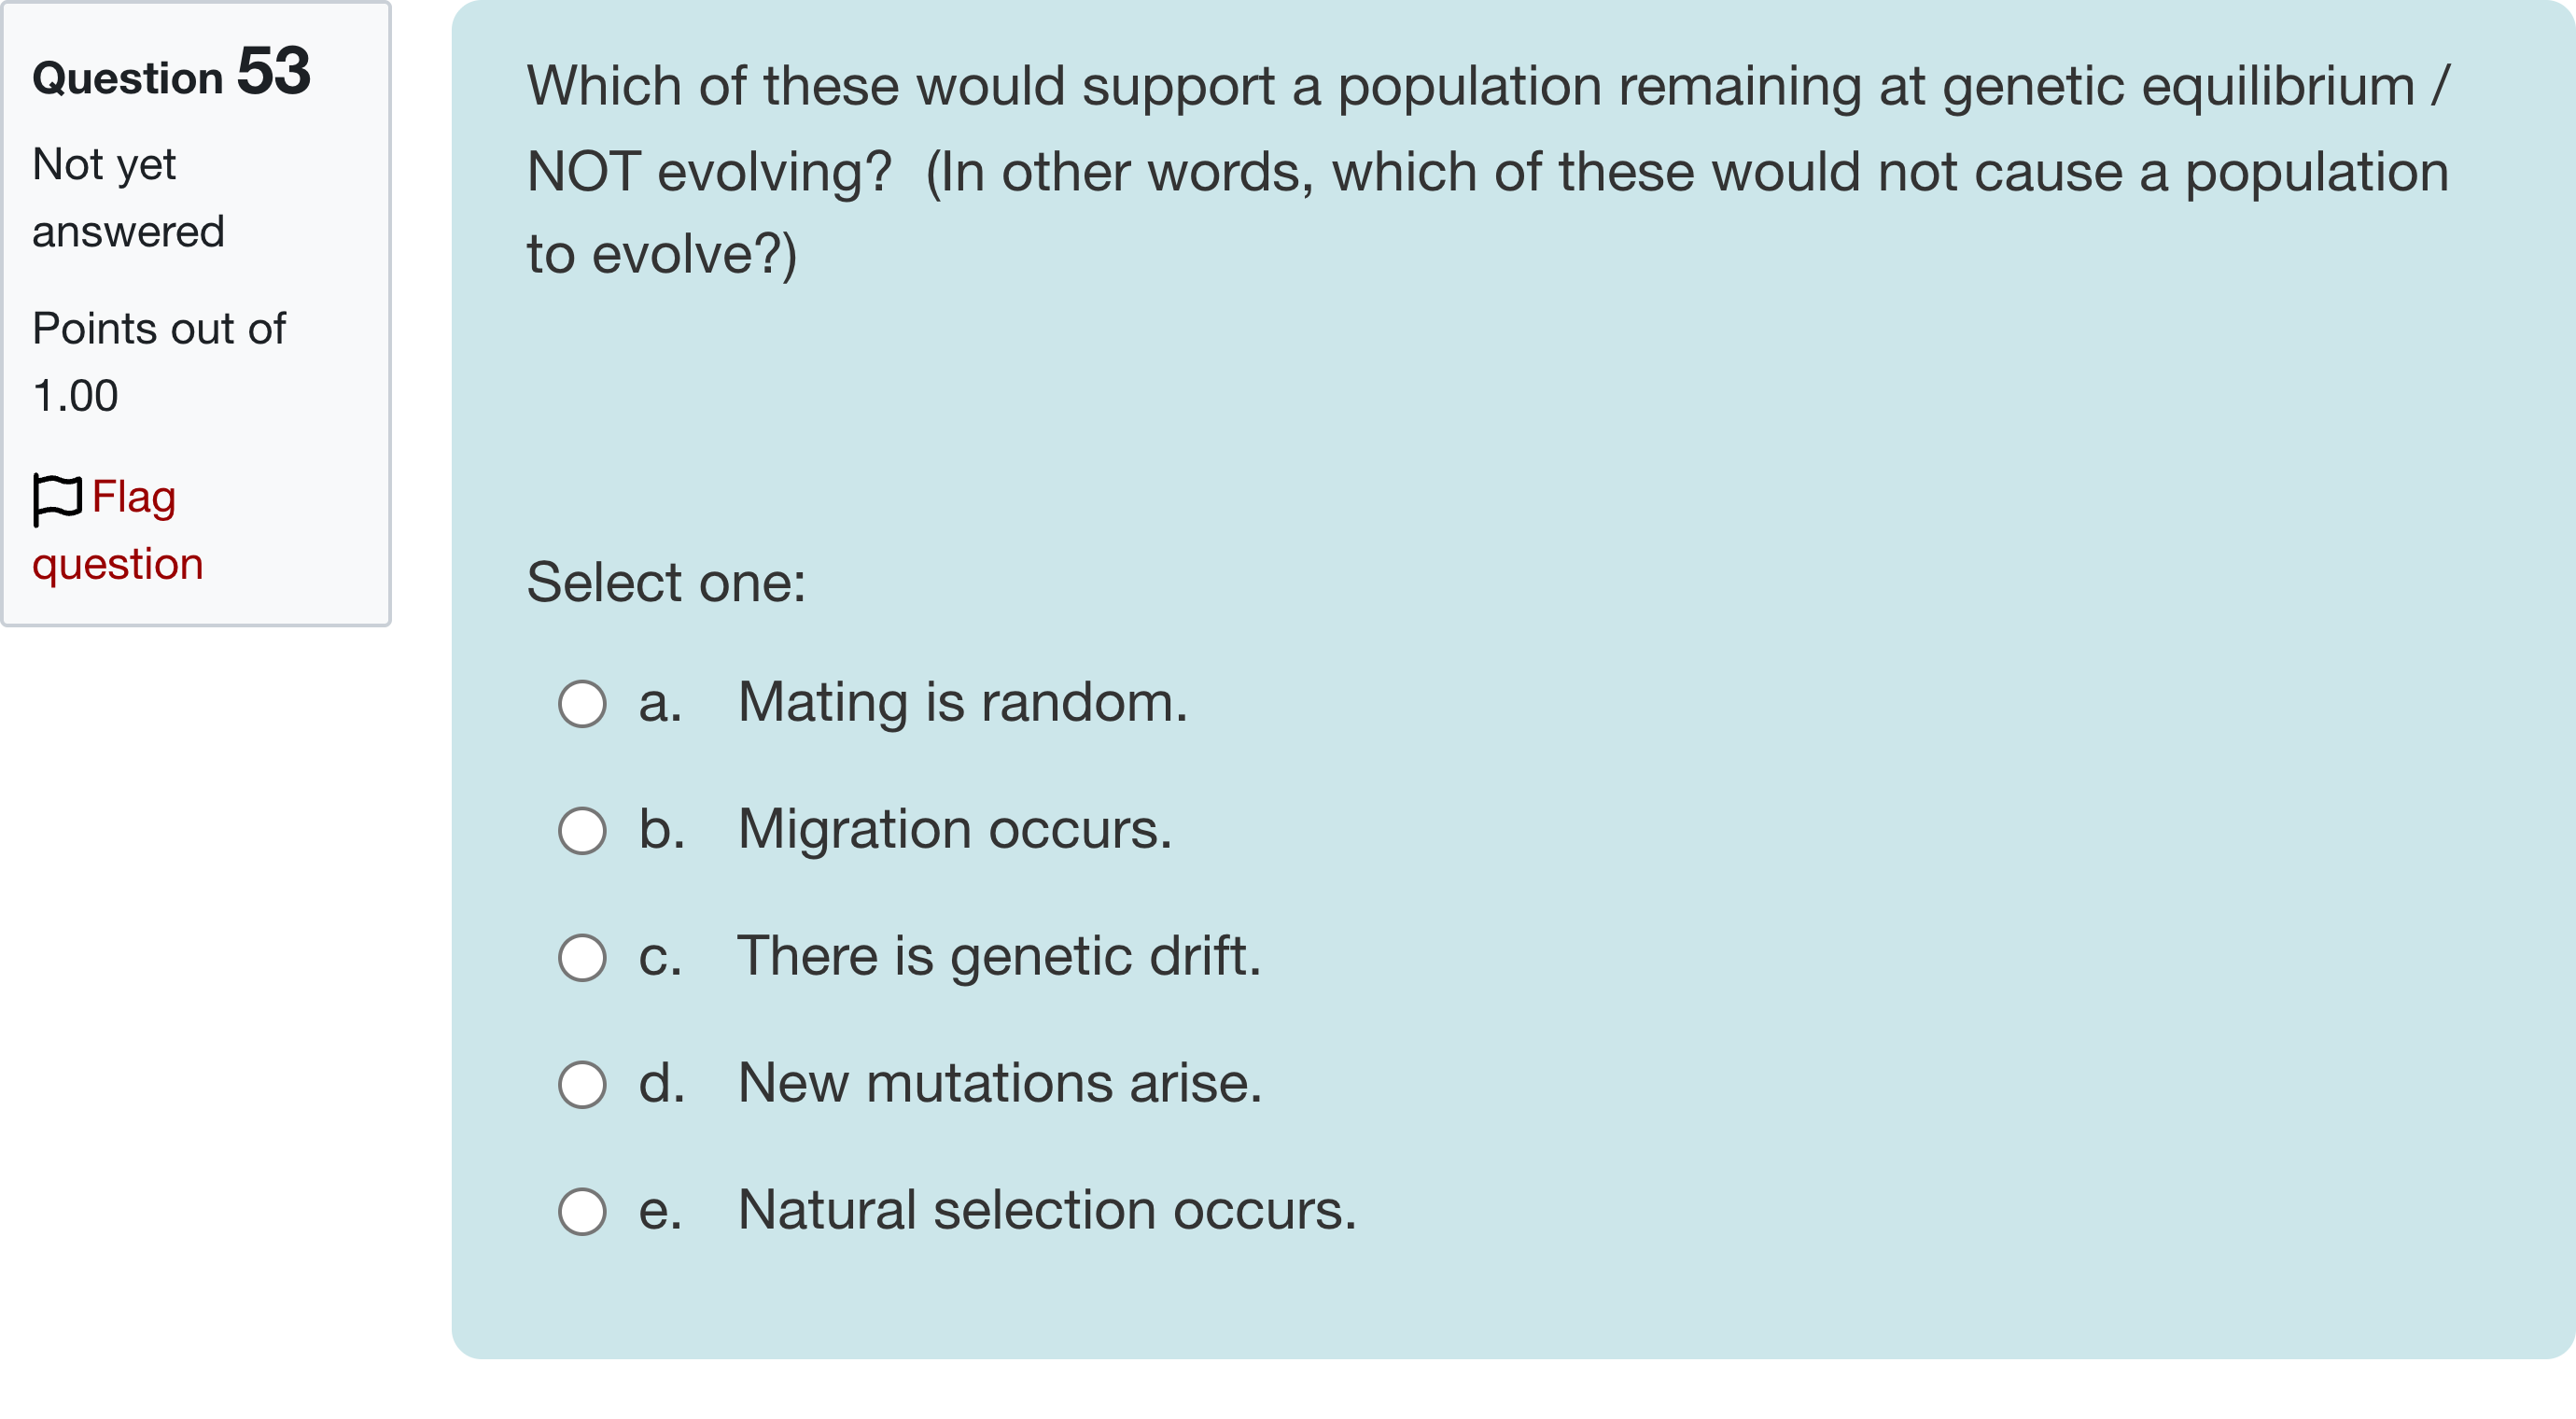Viewport: 2576px width, 1419px height.
Task: Click the "There is genetic drift." answer text
Action: point(999,956)
